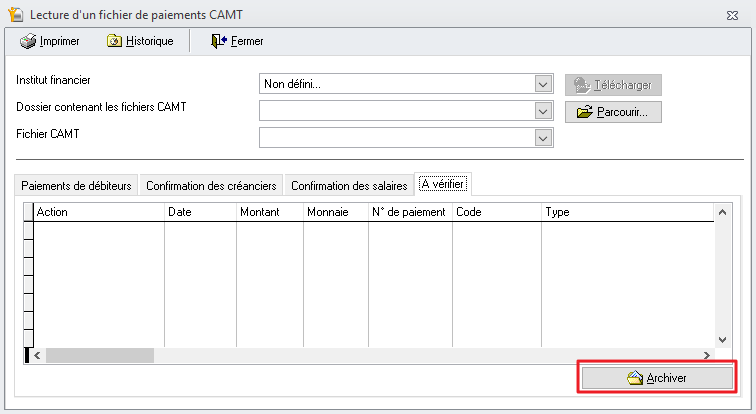Open the Confirmation des créanciers tab
Image resolution: width=756 pixels, height=414 pixels.
coord(211,186)
